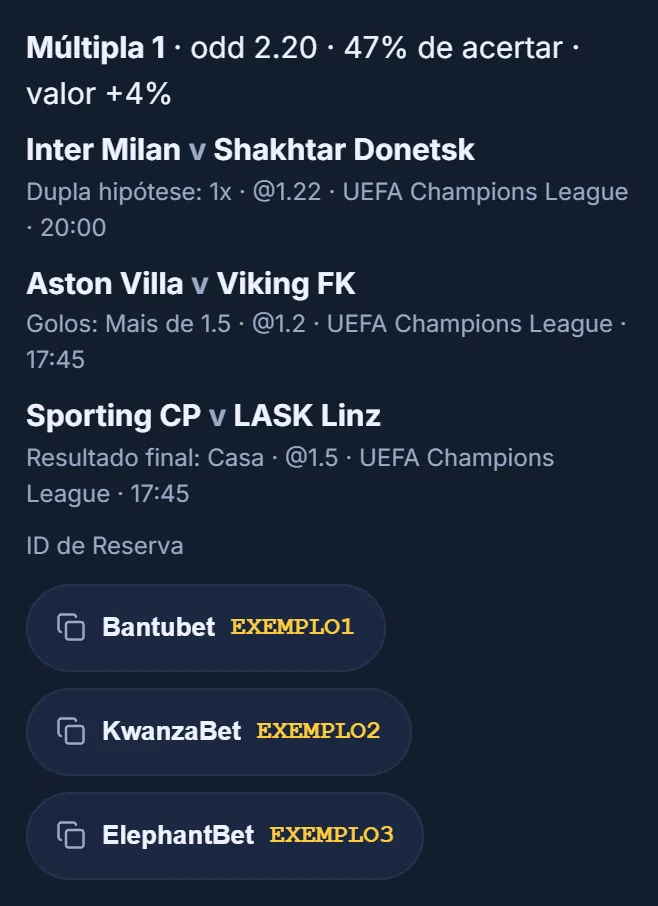This screenshot has width=658, height=906.
Task: Open the Sporting CP v LASK Linz match
Action: [x=203, y=415]
